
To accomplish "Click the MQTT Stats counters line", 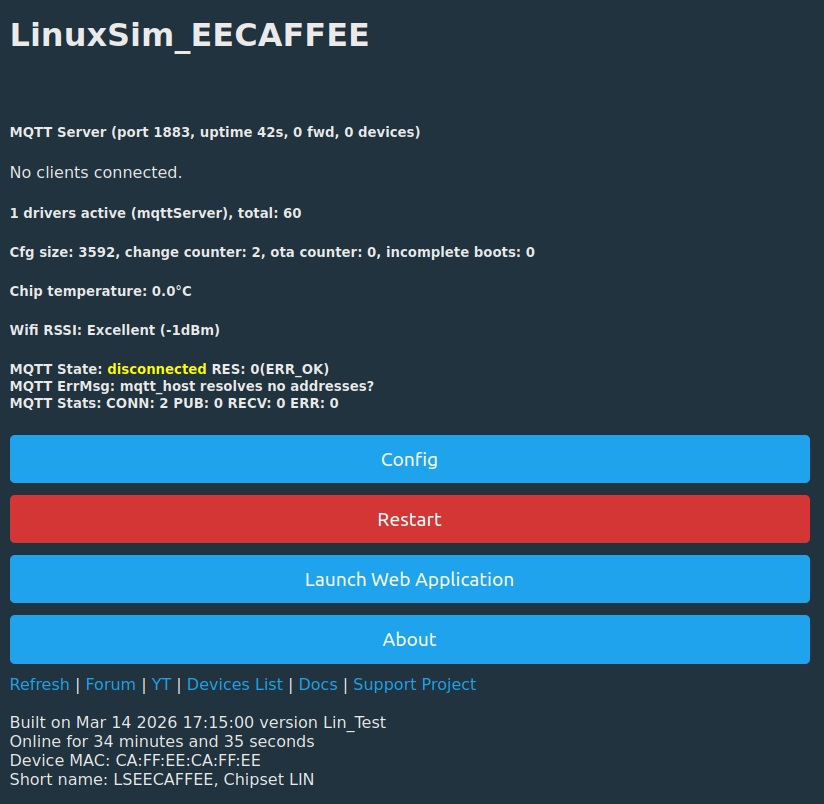I will click(x=174, y=403).
